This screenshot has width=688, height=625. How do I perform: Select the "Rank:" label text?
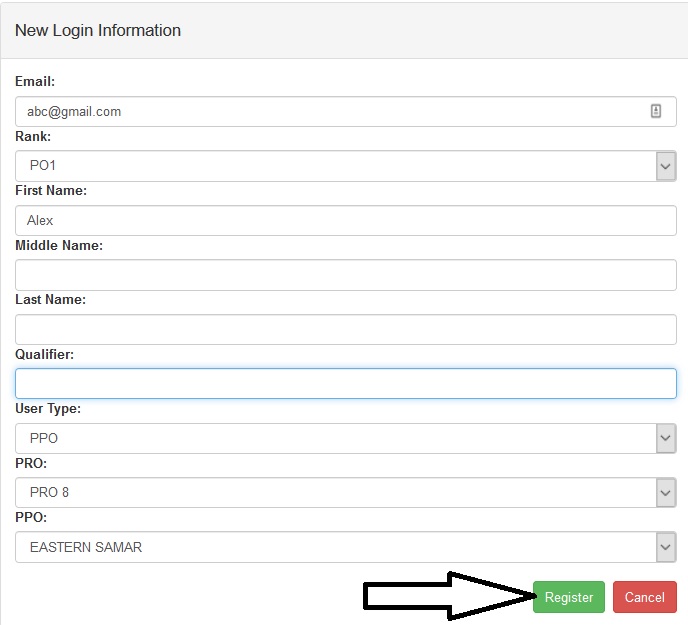point(33,136)
